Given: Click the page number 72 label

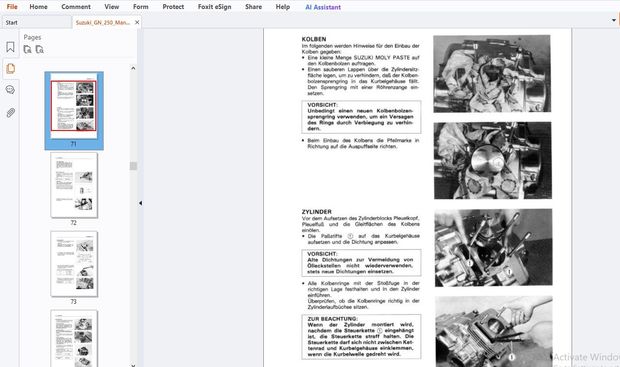Looking at the screenshot, I should click(x=74, y=223).
